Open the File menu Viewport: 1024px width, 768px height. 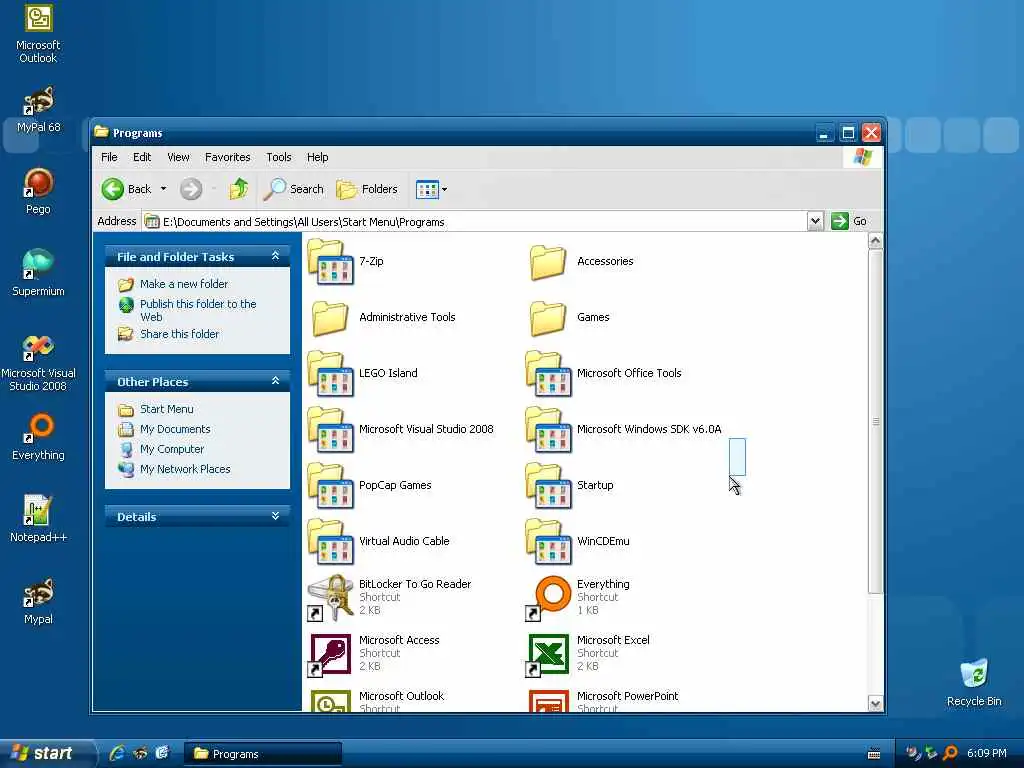click(109, 157)
